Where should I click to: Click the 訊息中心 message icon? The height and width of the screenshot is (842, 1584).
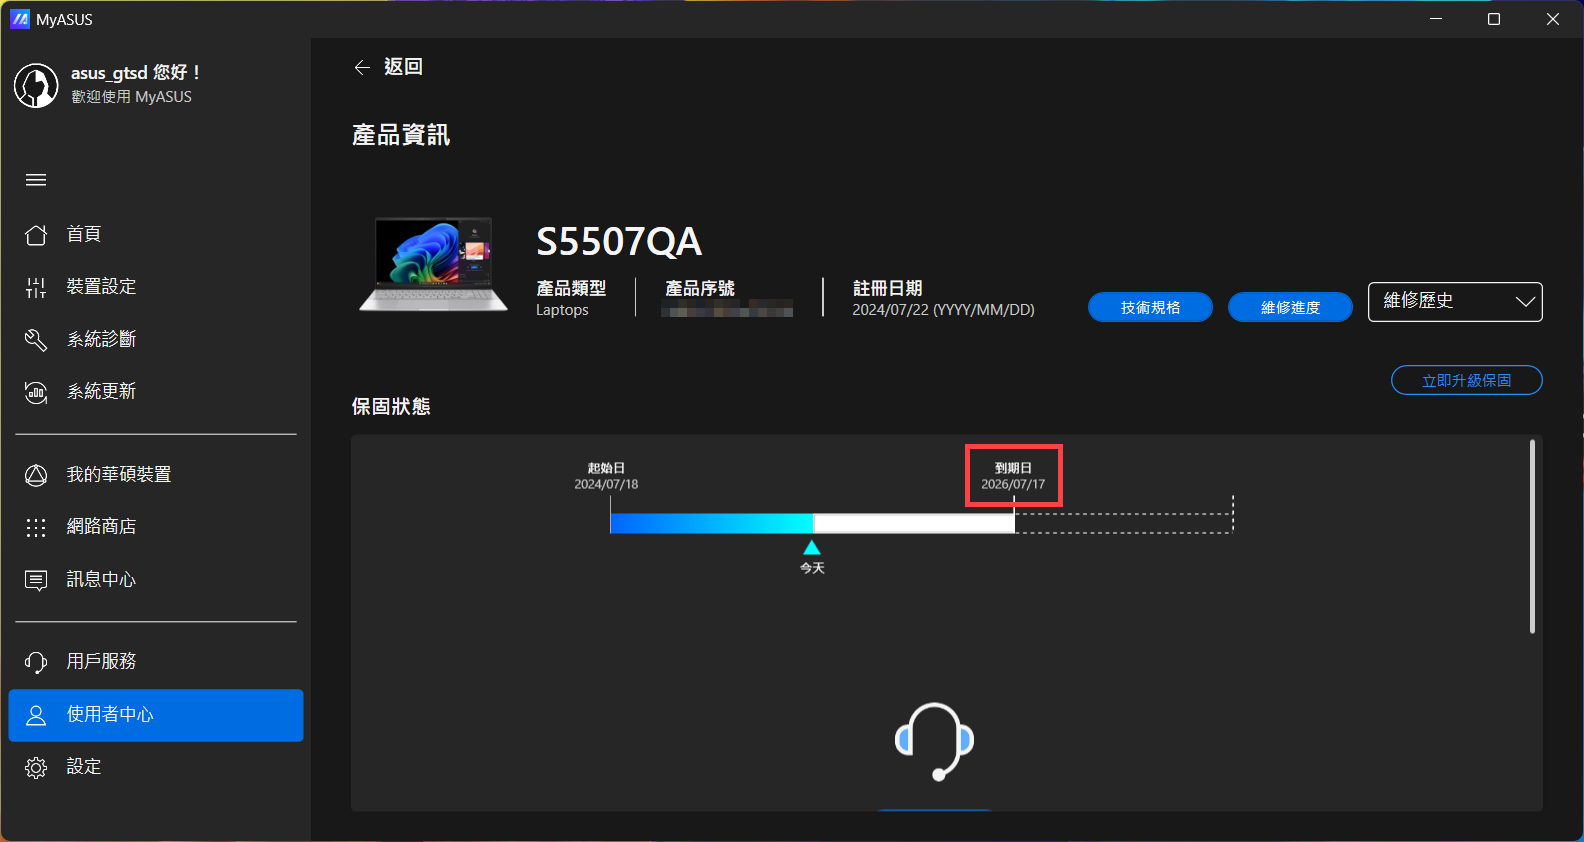[36, 580]
